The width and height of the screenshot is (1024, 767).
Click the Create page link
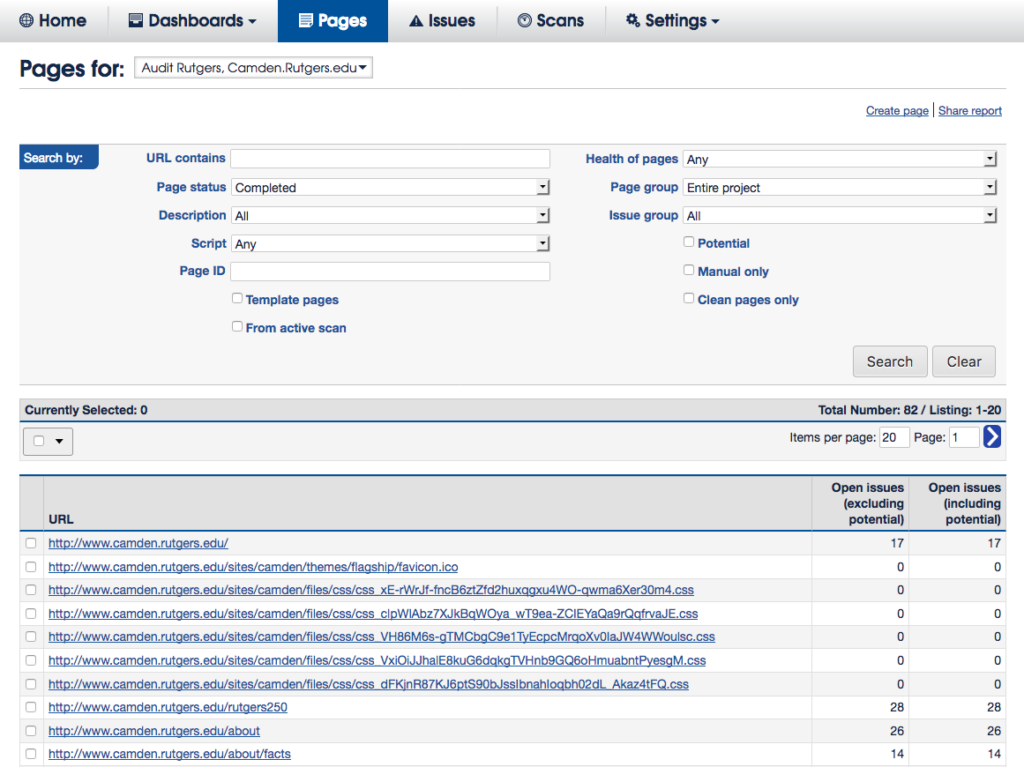pos(897,111)
